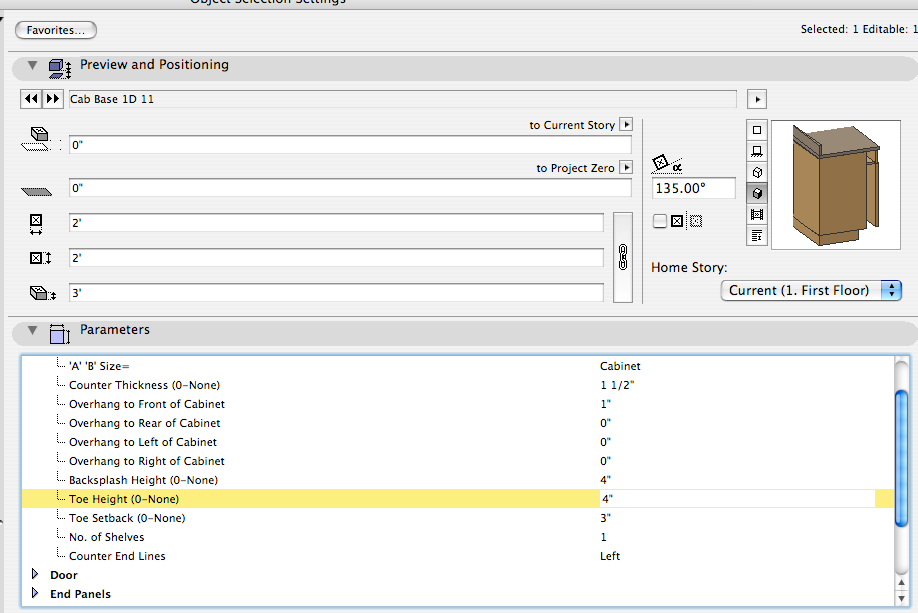The image size is (918, 613).
Task: Click the object height field showing 3'
Action: pyautogui.click(x=336, y=293)
